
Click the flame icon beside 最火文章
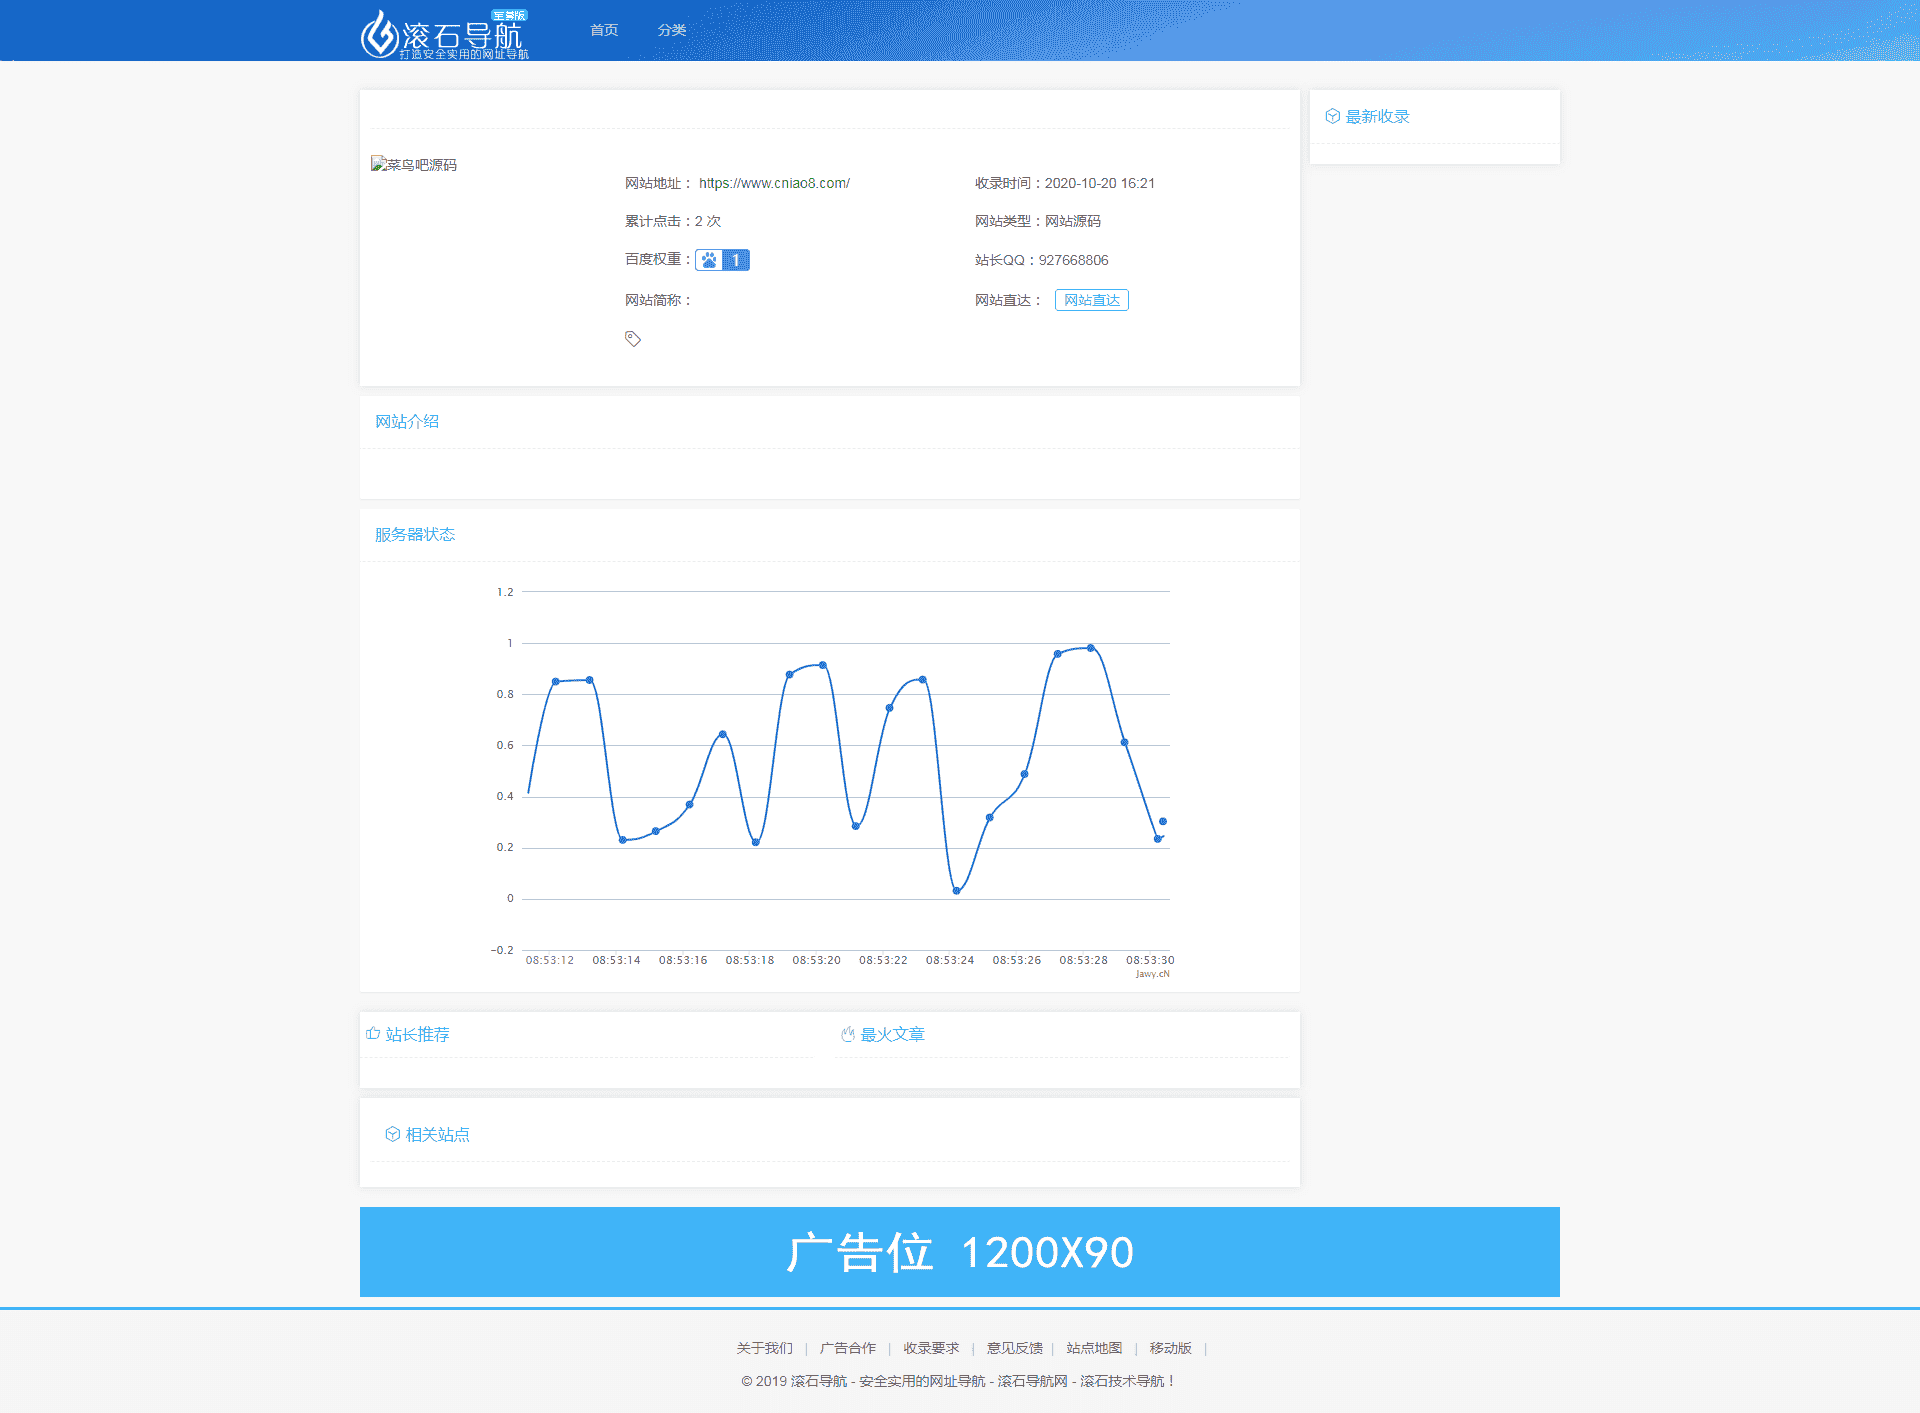click(x=848, y=1034)
